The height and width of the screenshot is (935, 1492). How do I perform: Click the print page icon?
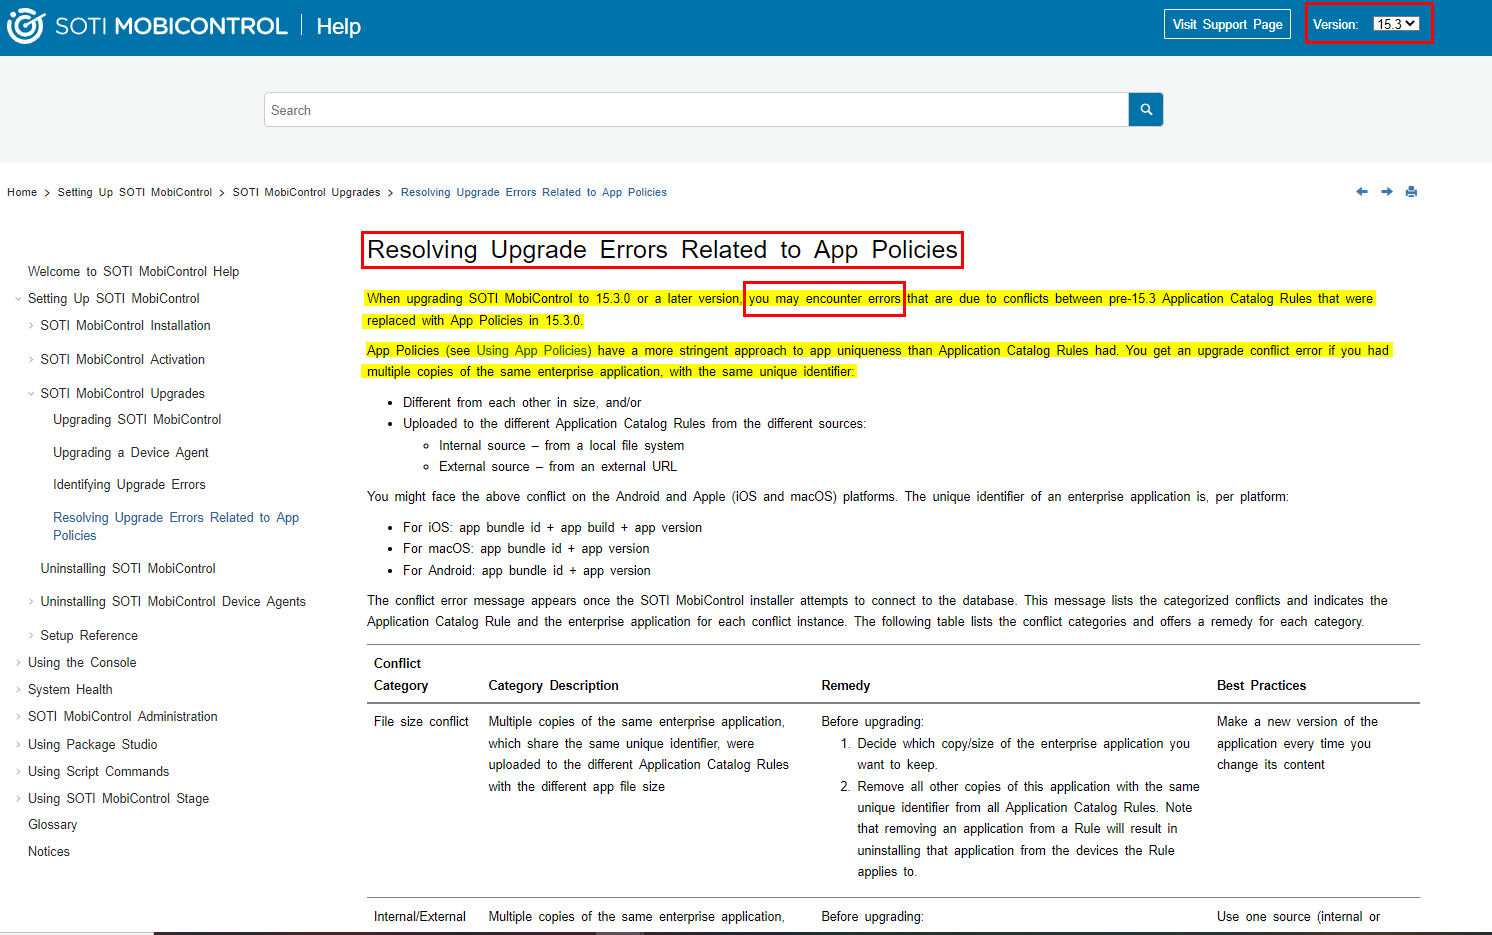(1411, 192)
